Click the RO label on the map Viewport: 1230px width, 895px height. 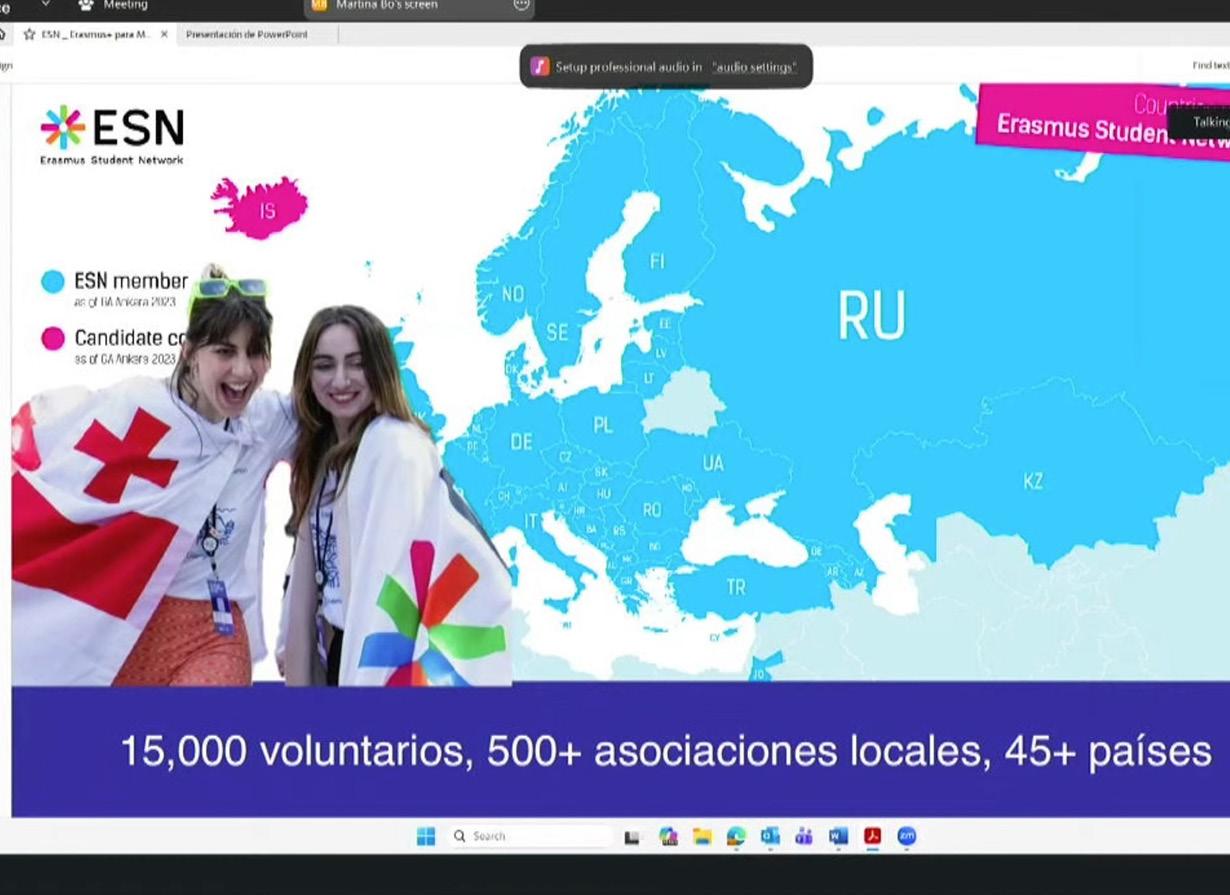(652, 510)
